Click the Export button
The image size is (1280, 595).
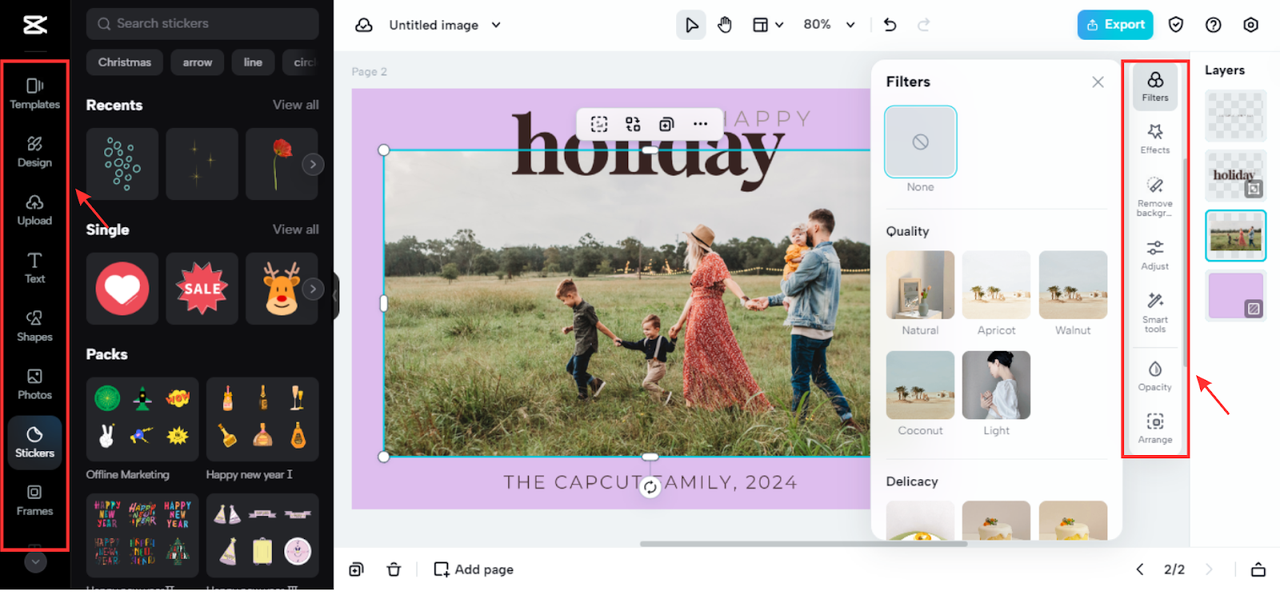[x=1115, y=25]
